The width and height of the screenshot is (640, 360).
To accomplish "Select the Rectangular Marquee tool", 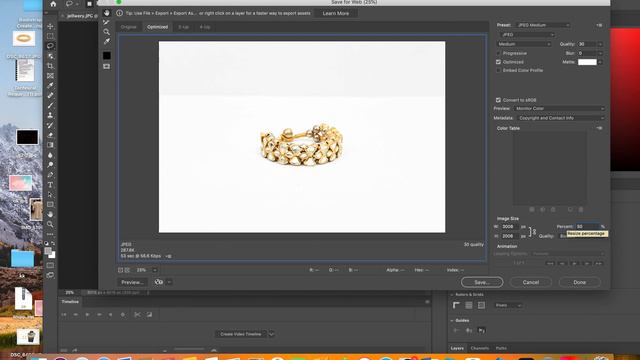I will (x=50, y=36).
